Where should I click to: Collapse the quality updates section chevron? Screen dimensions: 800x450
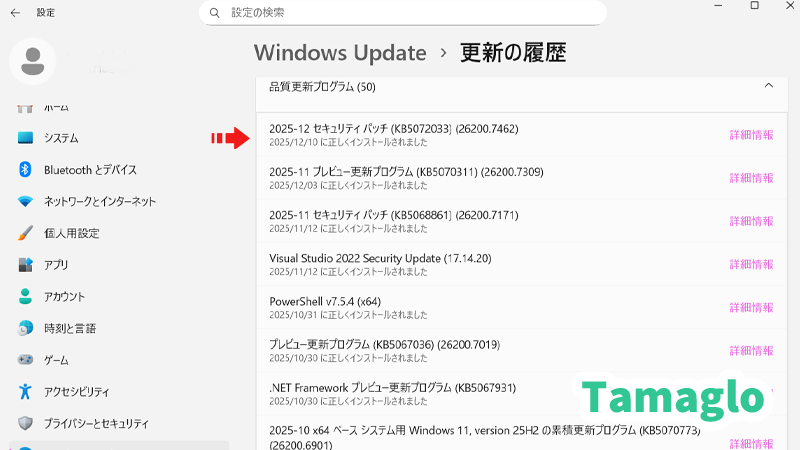[768, 87]
